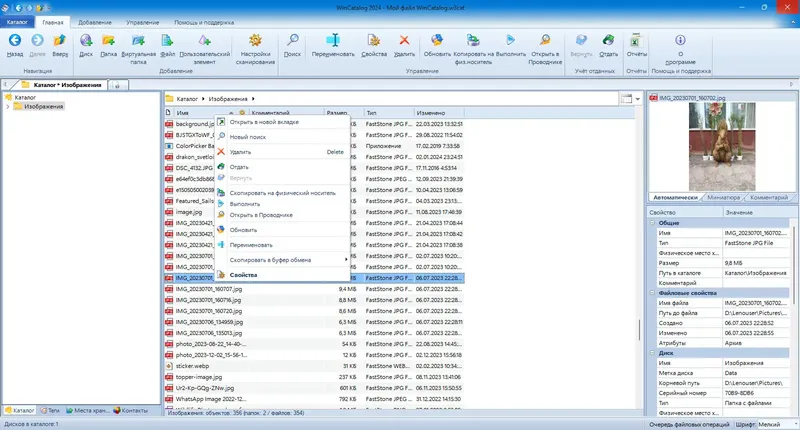
Task: Click the app icon in title bar
Action: click(6, 8)
